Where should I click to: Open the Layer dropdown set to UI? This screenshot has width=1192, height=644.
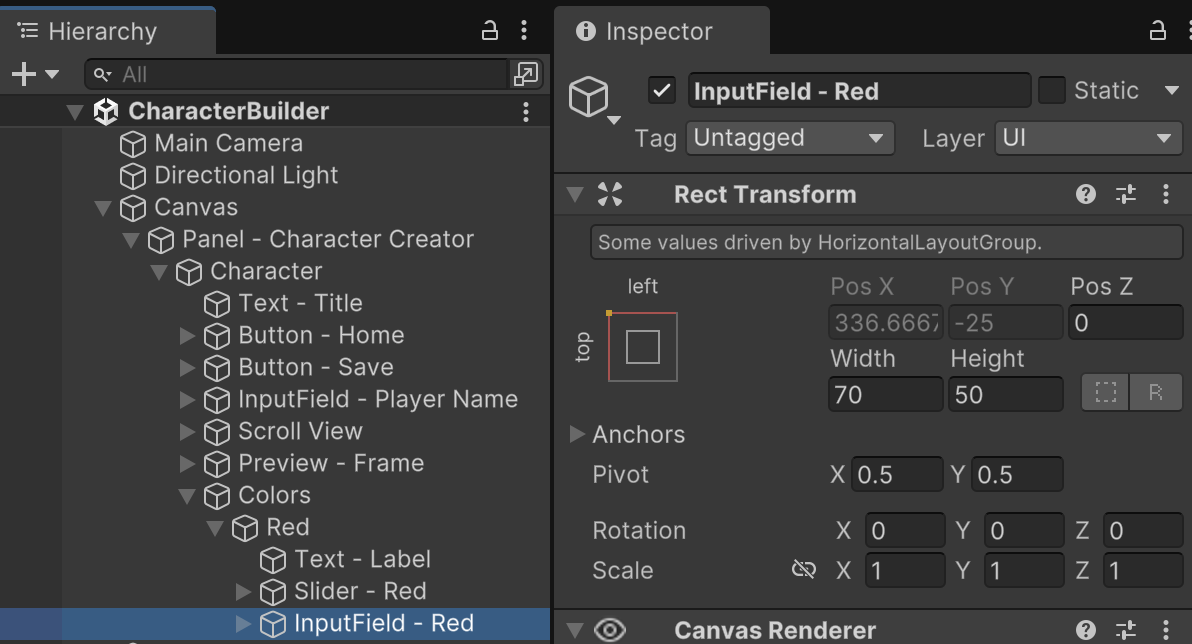[x=1088, y=138]
